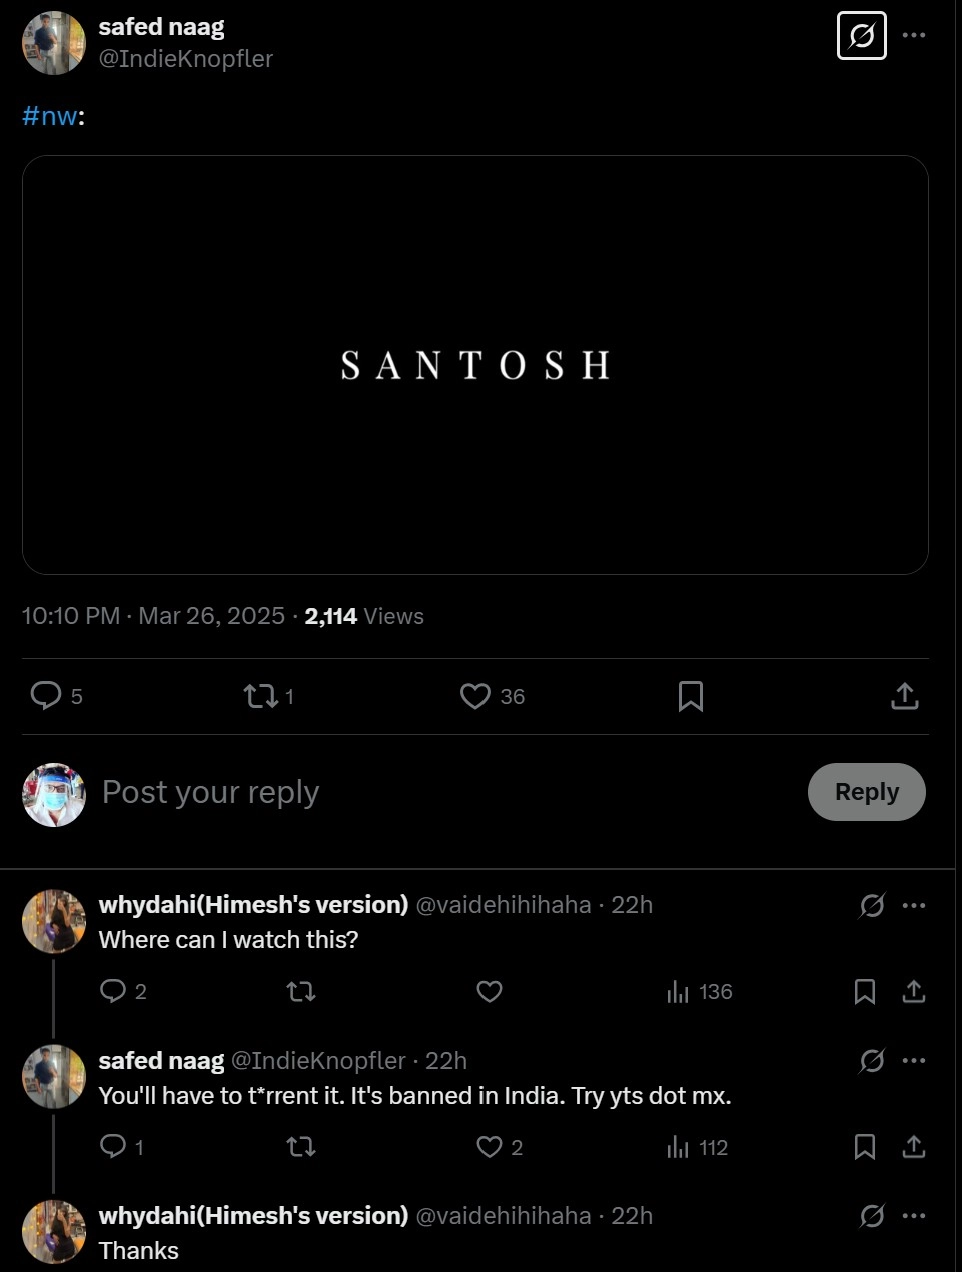Viewport: 962px width, 1272px height.
Task: Bookmark the main SANTOSH post
Action: (x=690, y=696)
